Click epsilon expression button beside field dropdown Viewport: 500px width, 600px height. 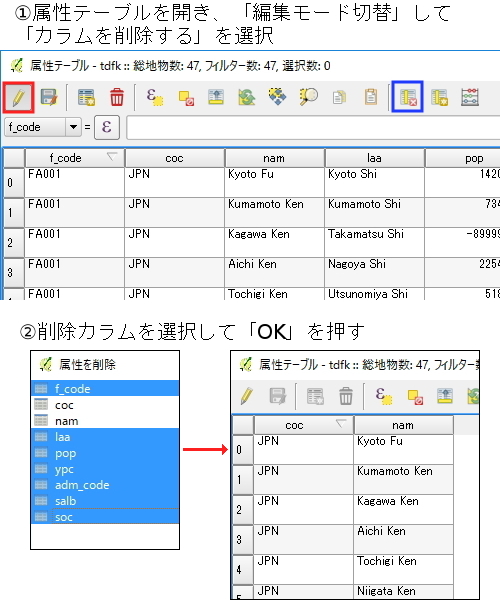pos(107,127)
